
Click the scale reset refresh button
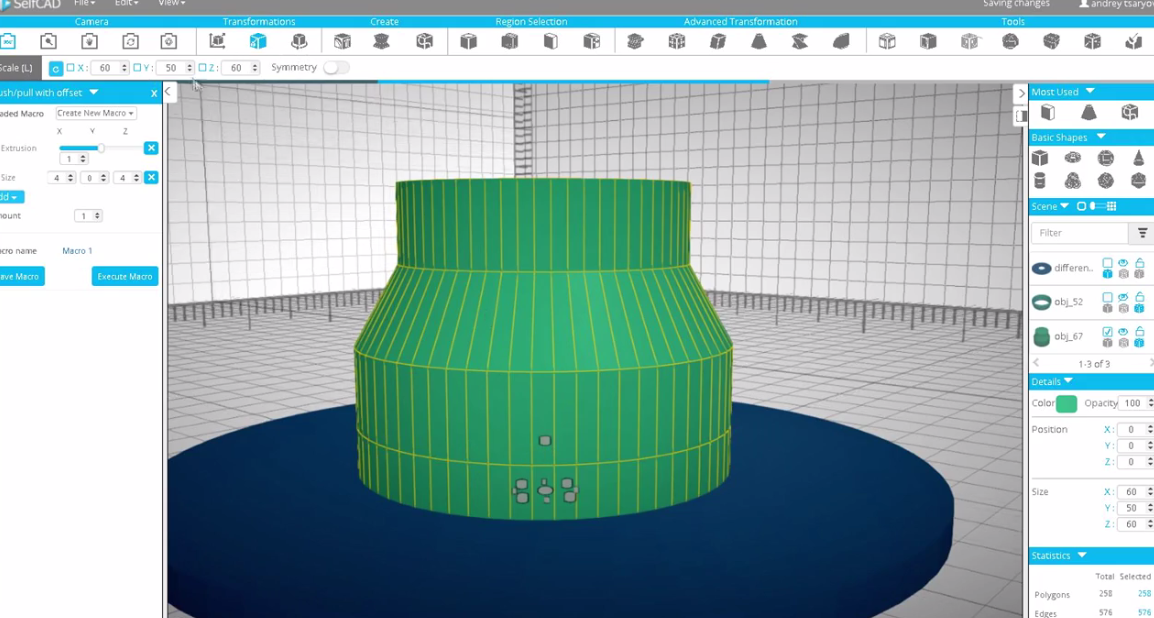click(x=55, y=68)
